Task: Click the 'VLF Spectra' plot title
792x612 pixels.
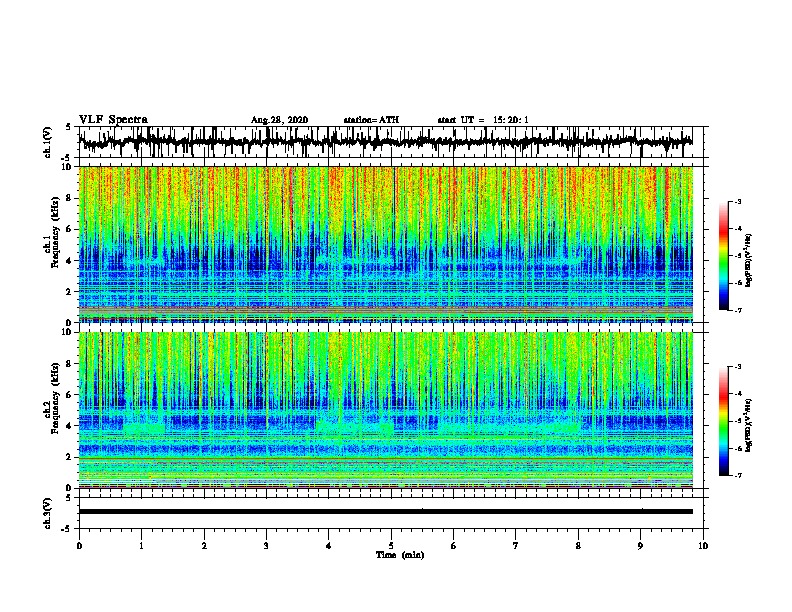Action: coord(113,120)
